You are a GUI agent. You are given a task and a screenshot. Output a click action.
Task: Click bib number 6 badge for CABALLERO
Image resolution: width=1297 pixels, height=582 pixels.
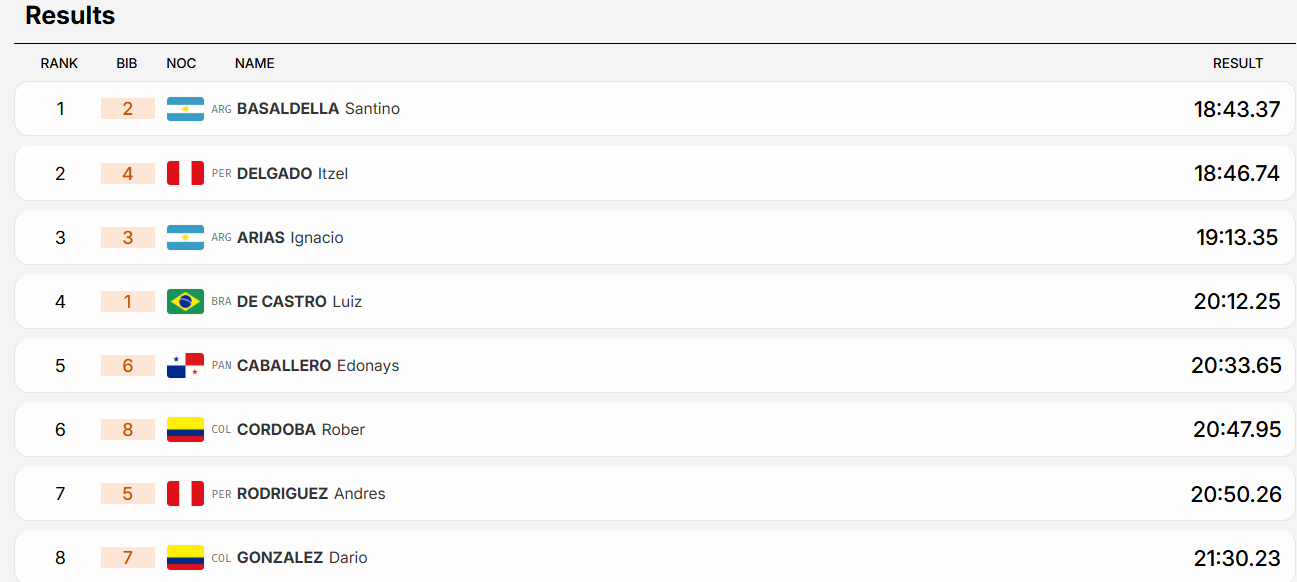[128, 365]
